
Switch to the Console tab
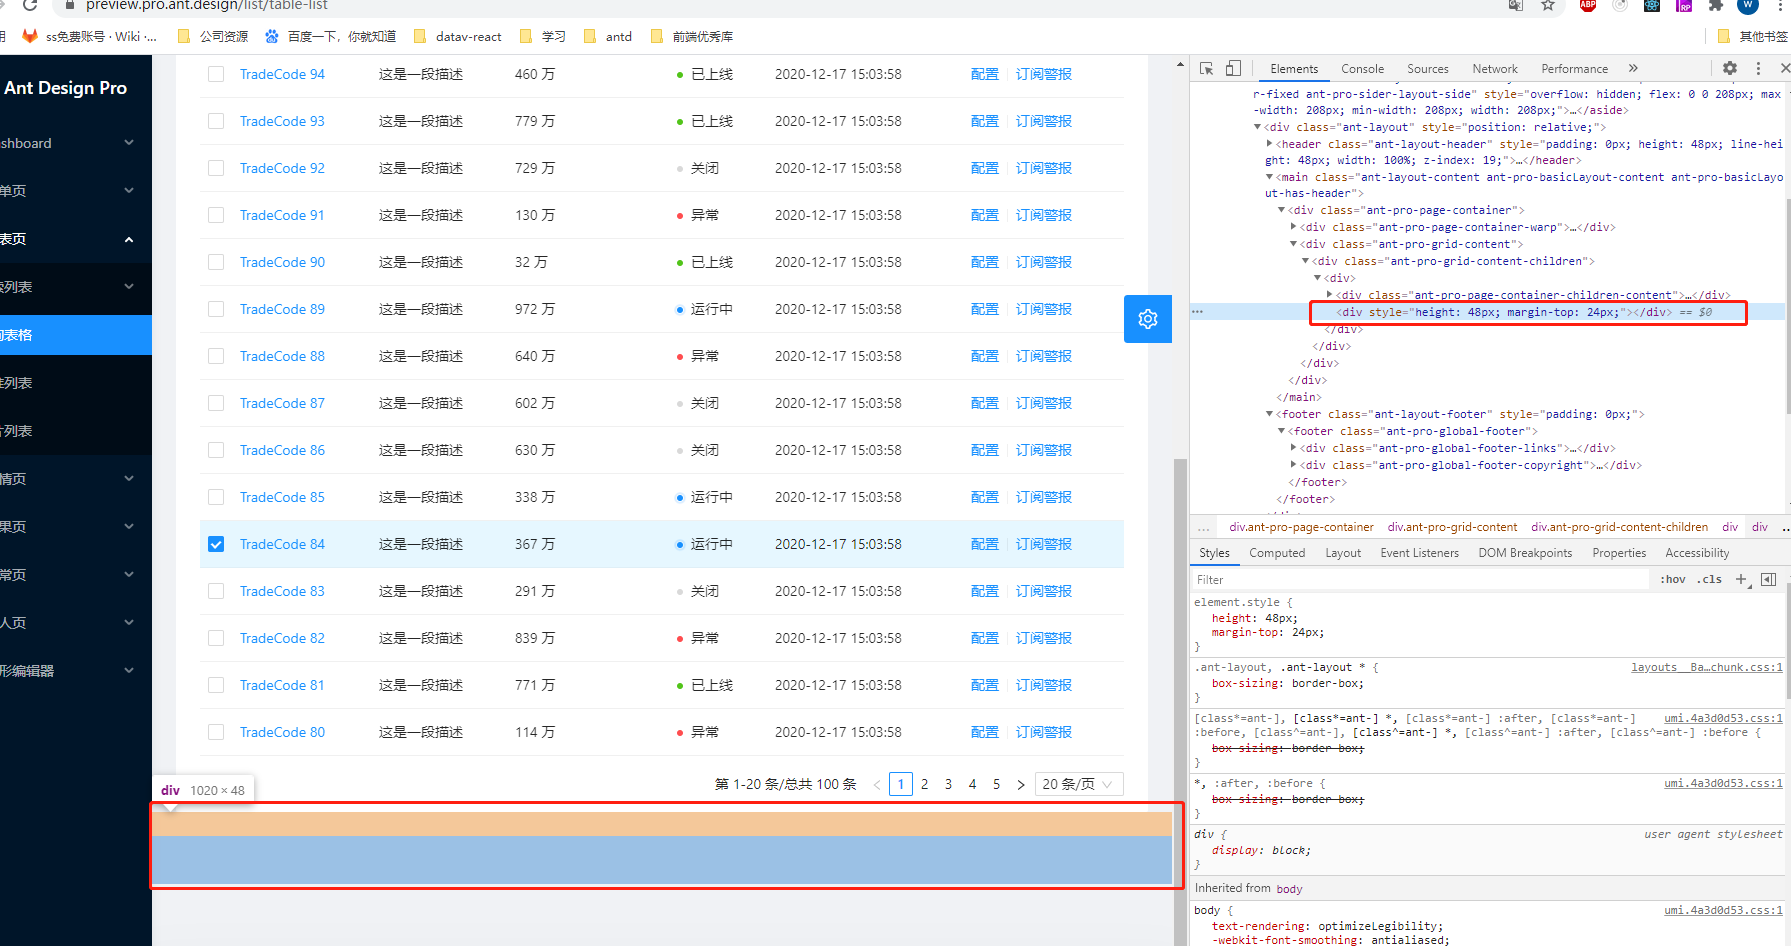pyautogui.click(x=1362, y=69)
